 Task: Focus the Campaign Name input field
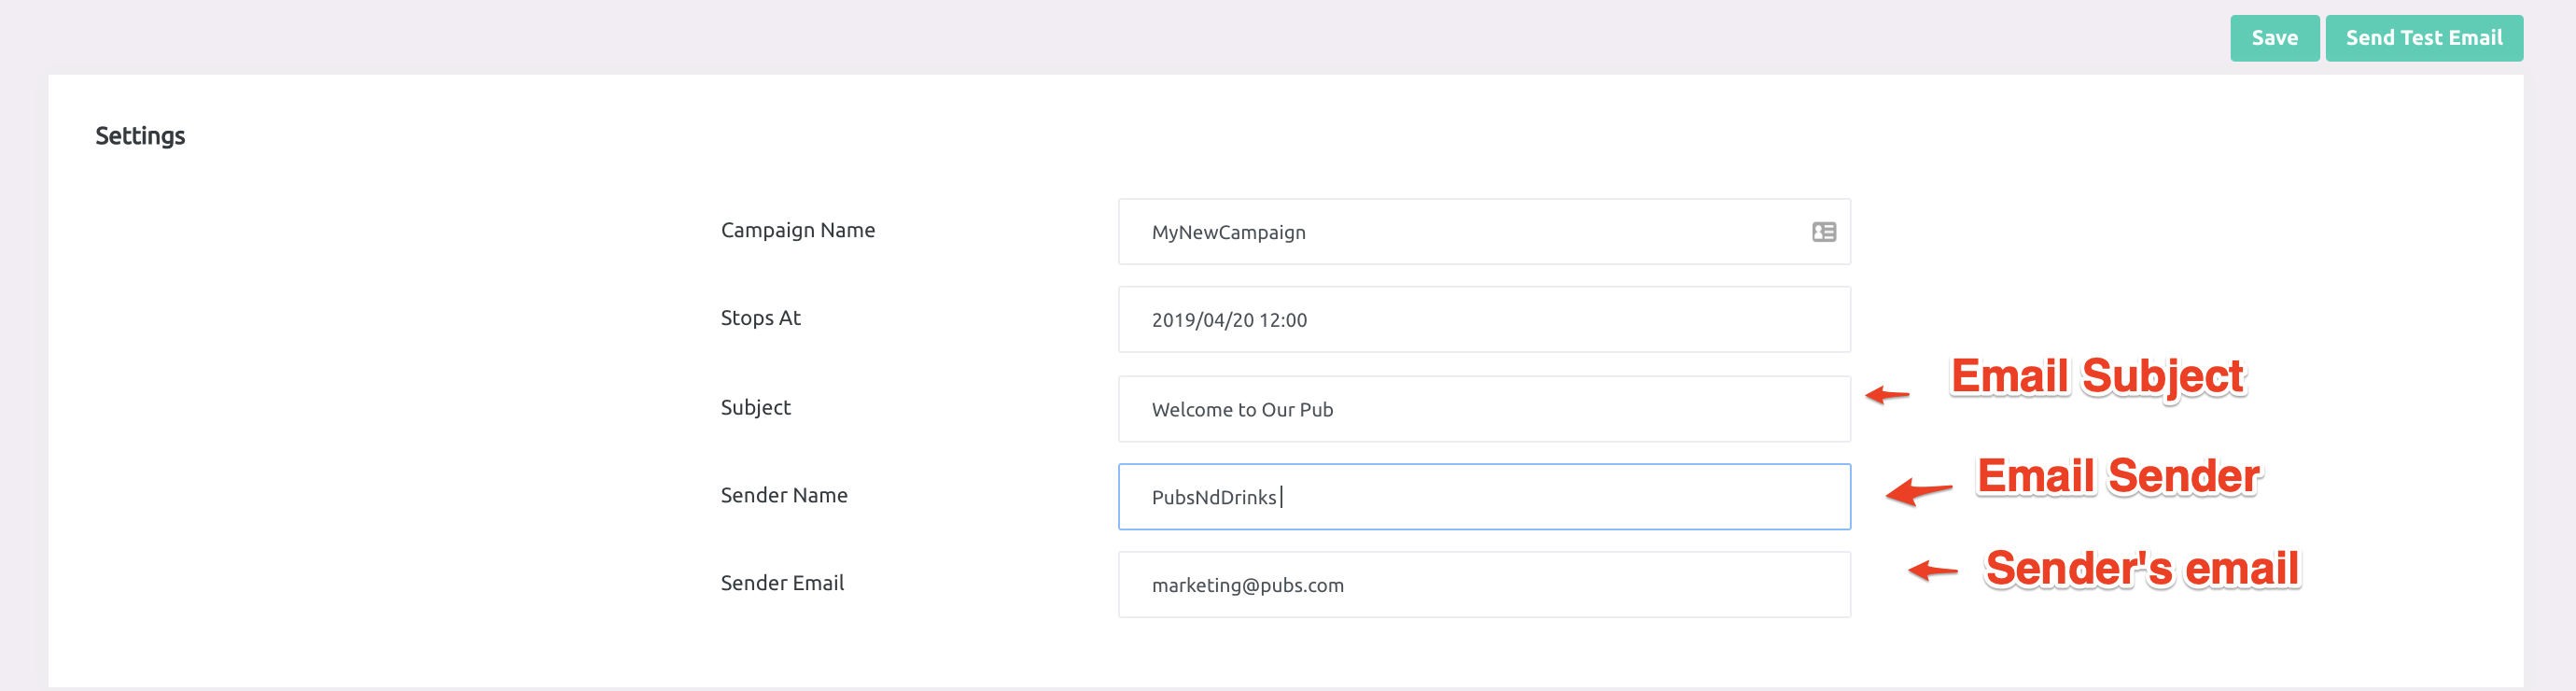(x=1484, y=232)
